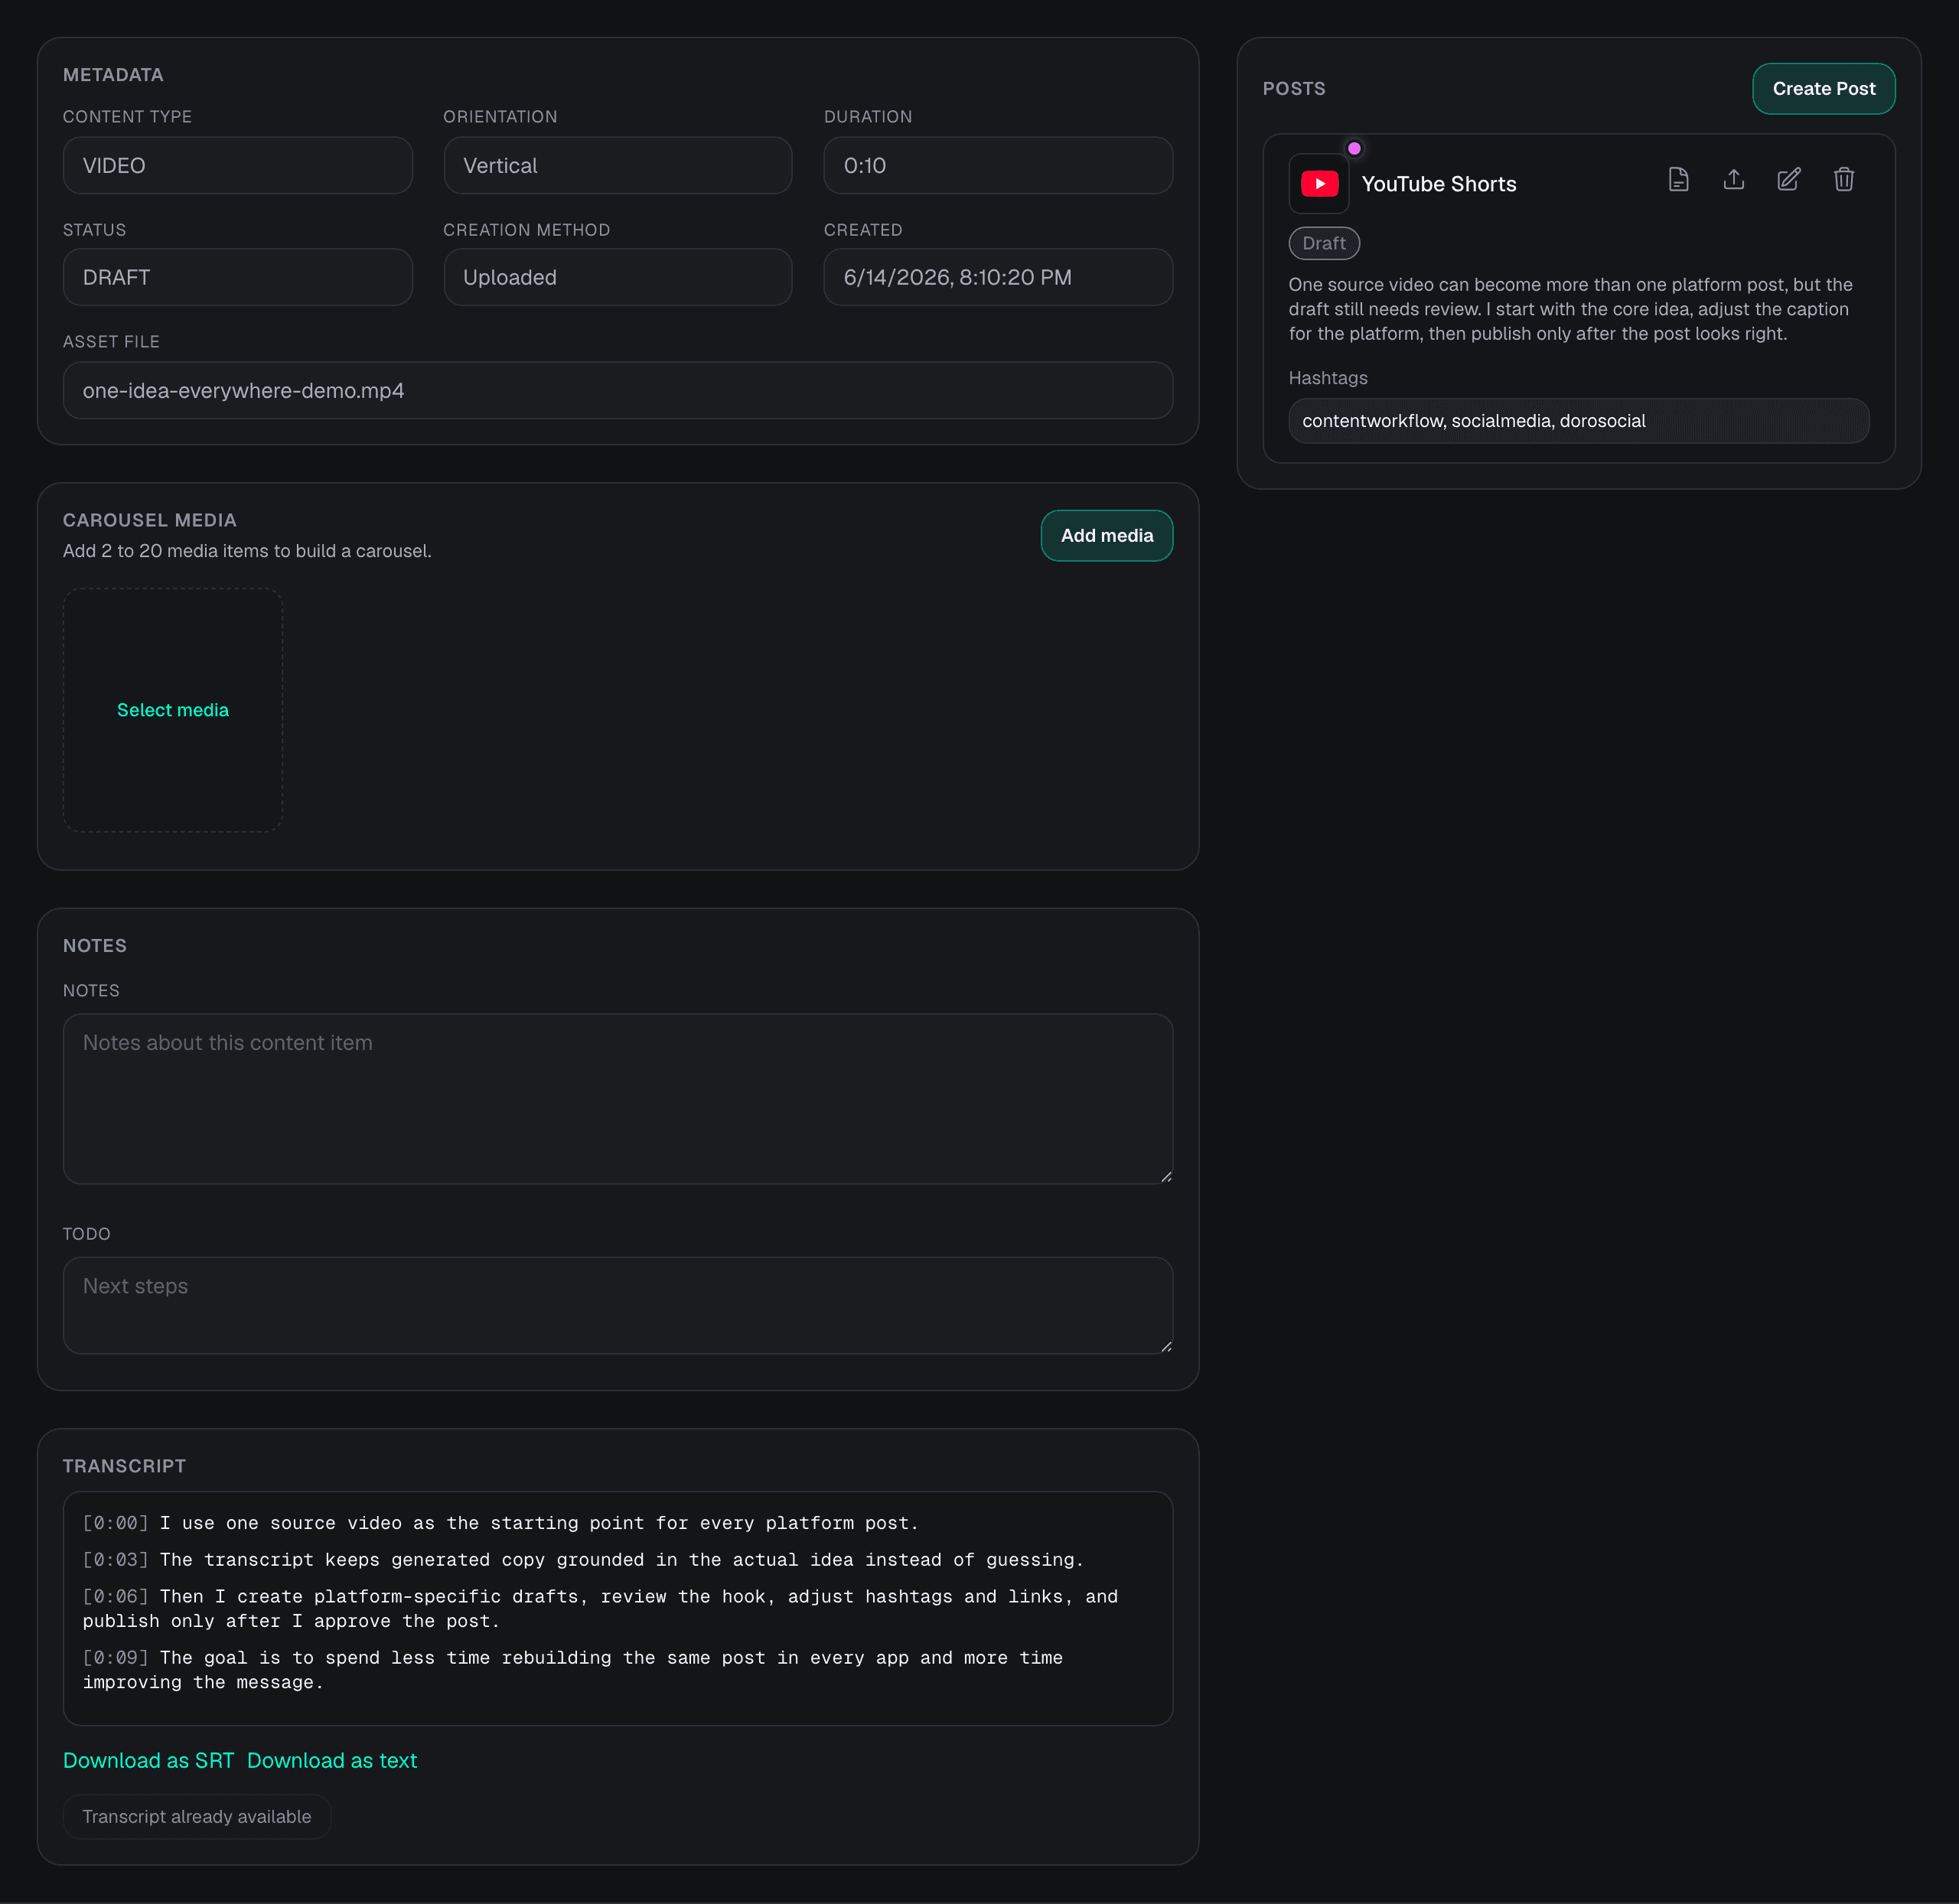The height and width of the screenshot is (1904, 1959).
Task: Click the Orientation field showing Vertical
Action: [x=617, y=166]
